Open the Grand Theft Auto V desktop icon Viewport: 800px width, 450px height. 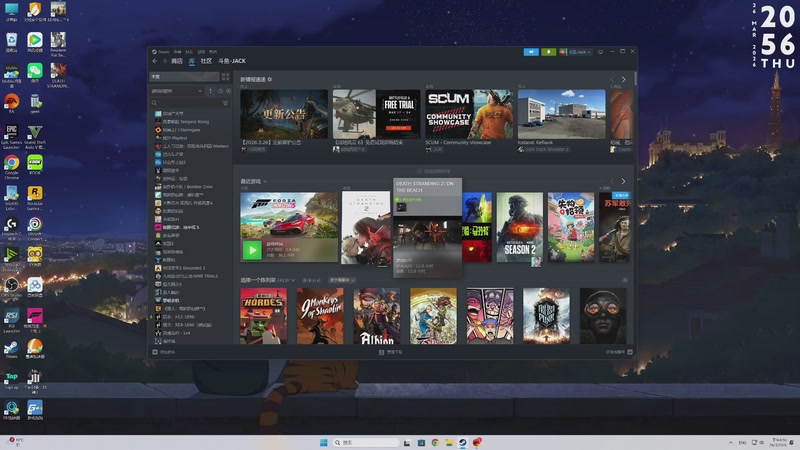[x=35, y=136]
